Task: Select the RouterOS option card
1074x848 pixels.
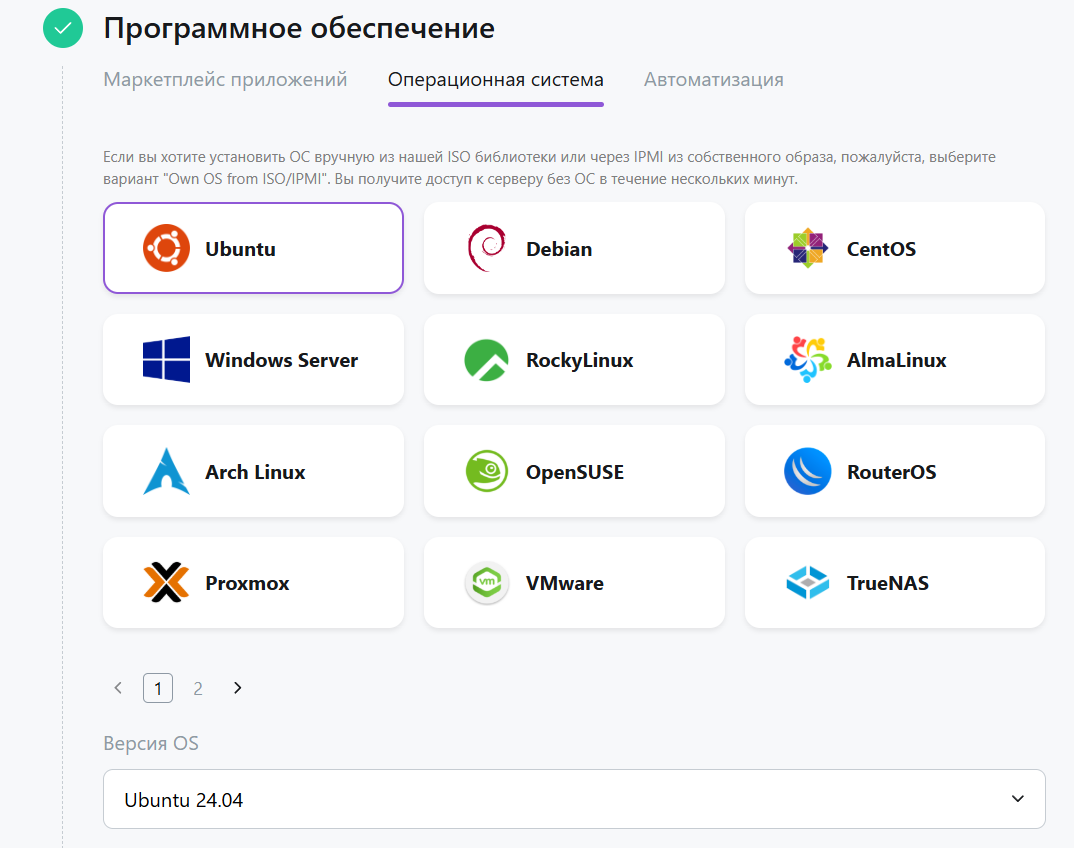Action: pyautogui.click(x=894, y=472)
